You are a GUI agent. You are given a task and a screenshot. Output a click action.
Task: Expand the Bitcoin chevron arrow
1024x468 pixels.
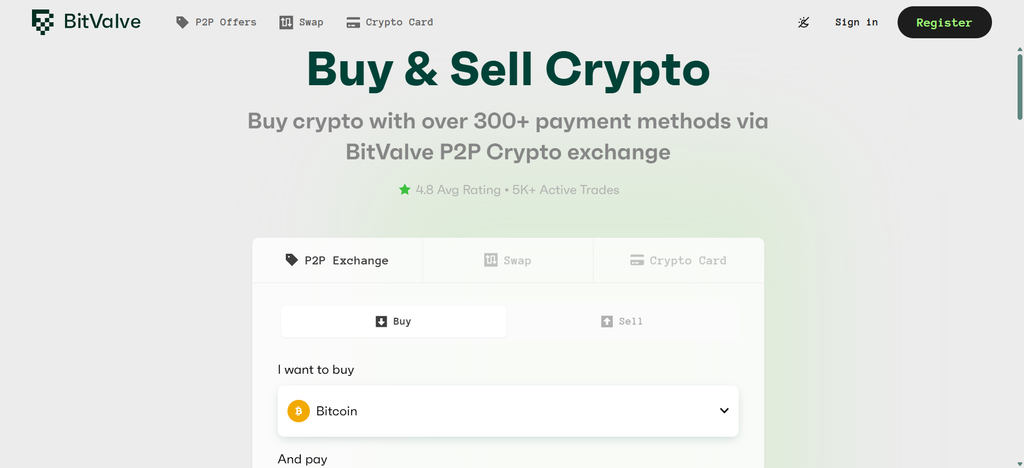[x=724, y=411]
